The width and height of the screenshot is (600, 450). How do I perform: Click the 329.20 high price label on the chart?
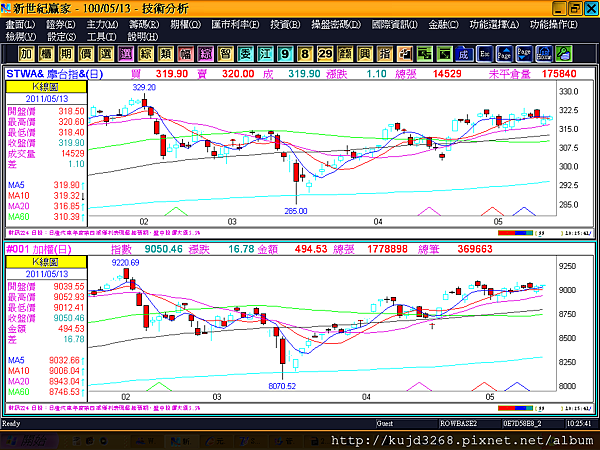[144, 87]
